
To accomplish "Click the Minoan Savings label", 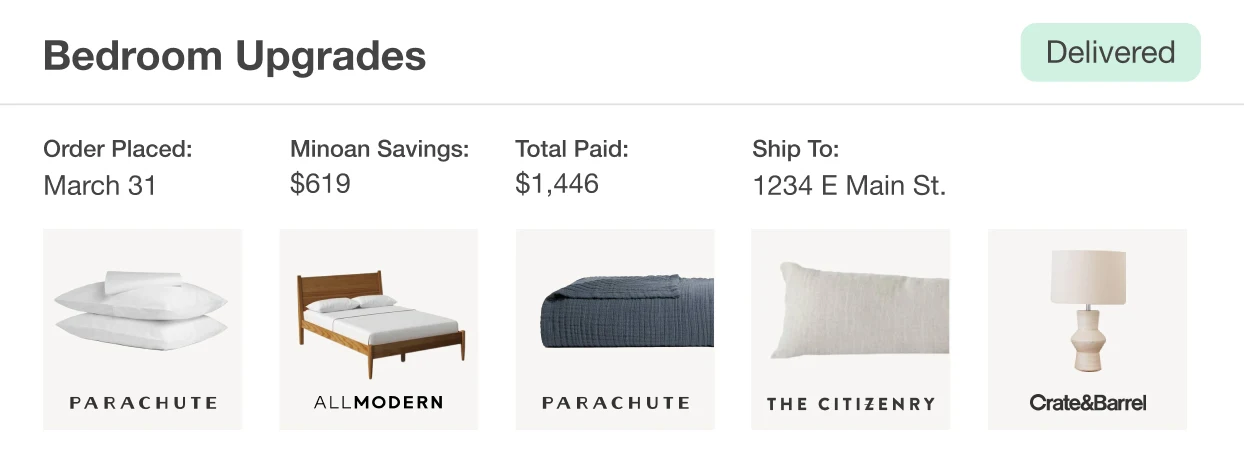I will coord(379,149).
